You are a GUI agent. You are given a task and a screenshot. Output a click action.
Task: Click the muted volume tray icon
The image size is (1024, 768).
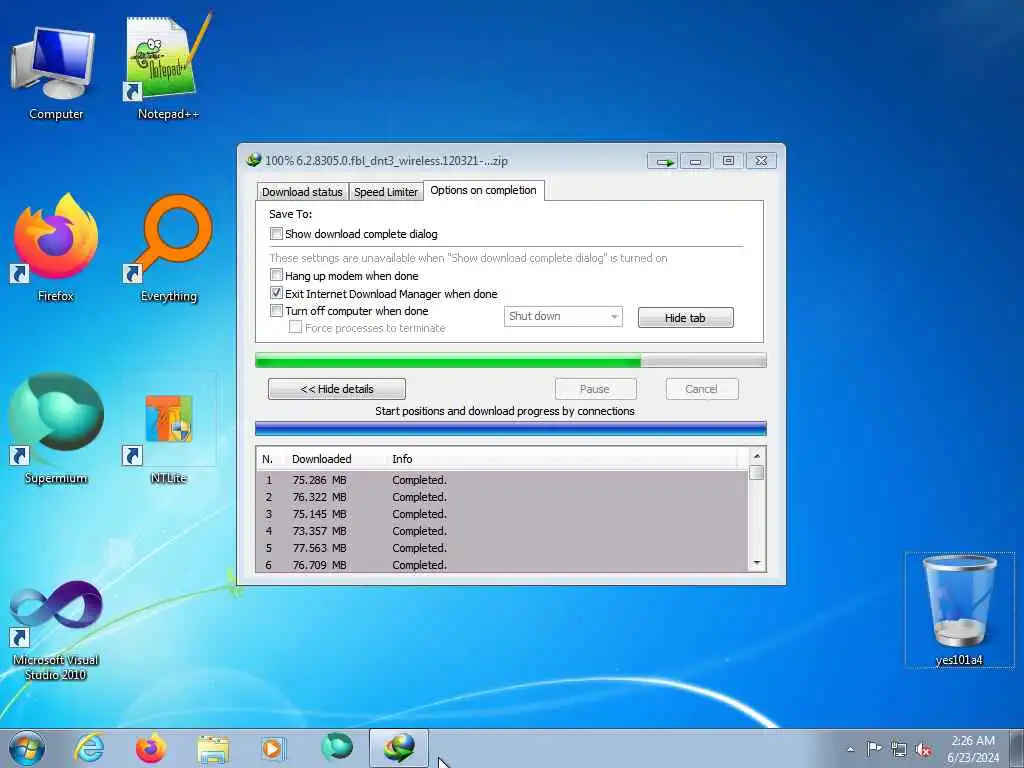click(x=923, y=750)
